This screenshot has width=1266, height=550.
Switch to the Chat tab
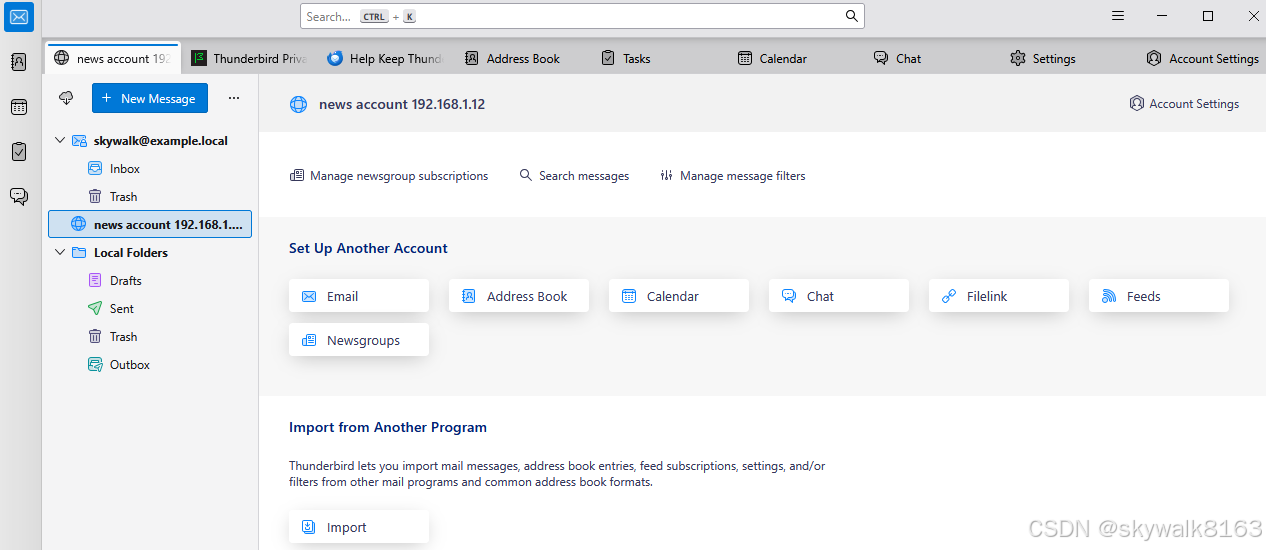point(930,58)
